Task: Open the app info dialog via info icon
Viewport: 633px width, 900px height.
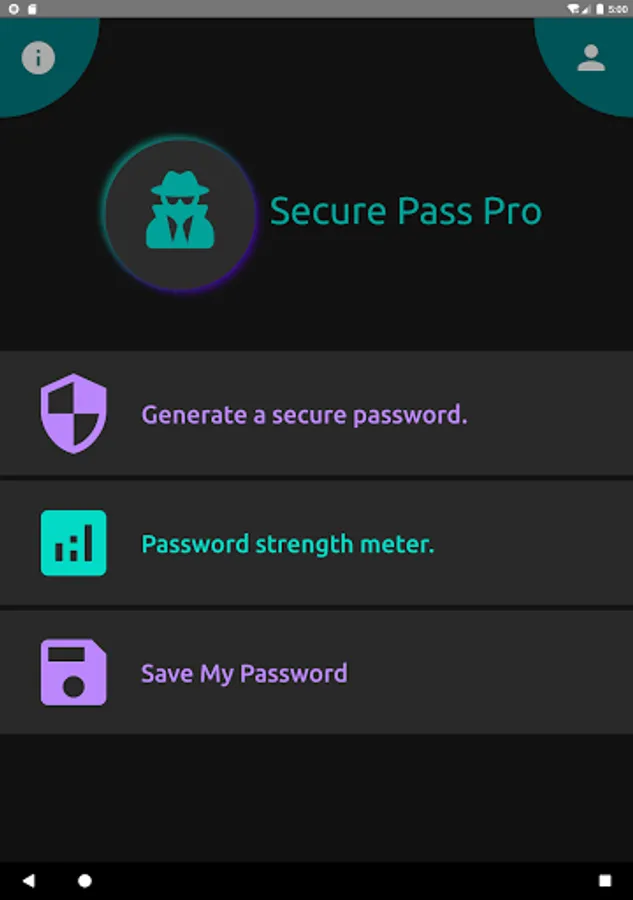Action: (40, 57)
